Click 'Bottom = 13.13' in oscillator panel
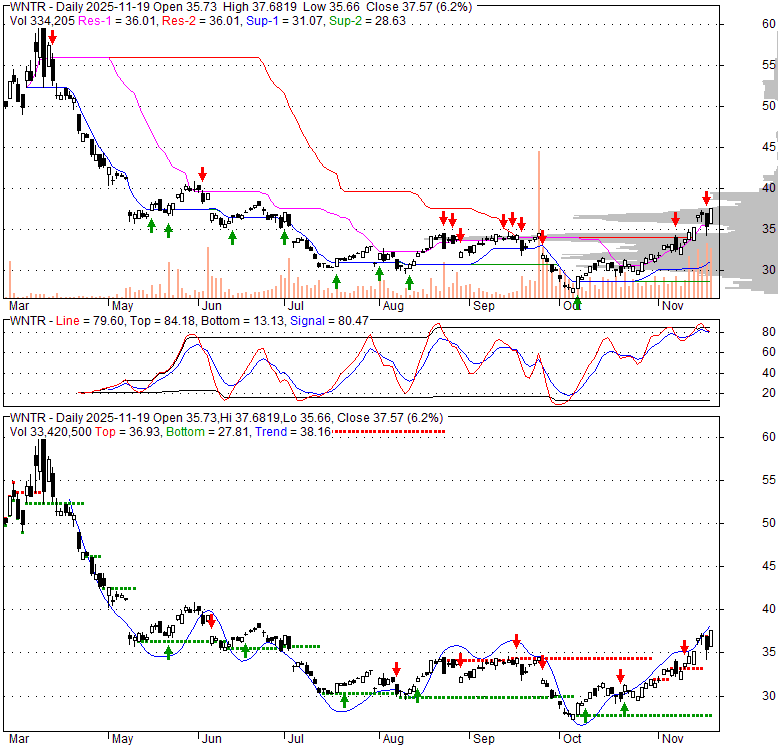This screenshot has height=745, width=780. coord(243,321)
